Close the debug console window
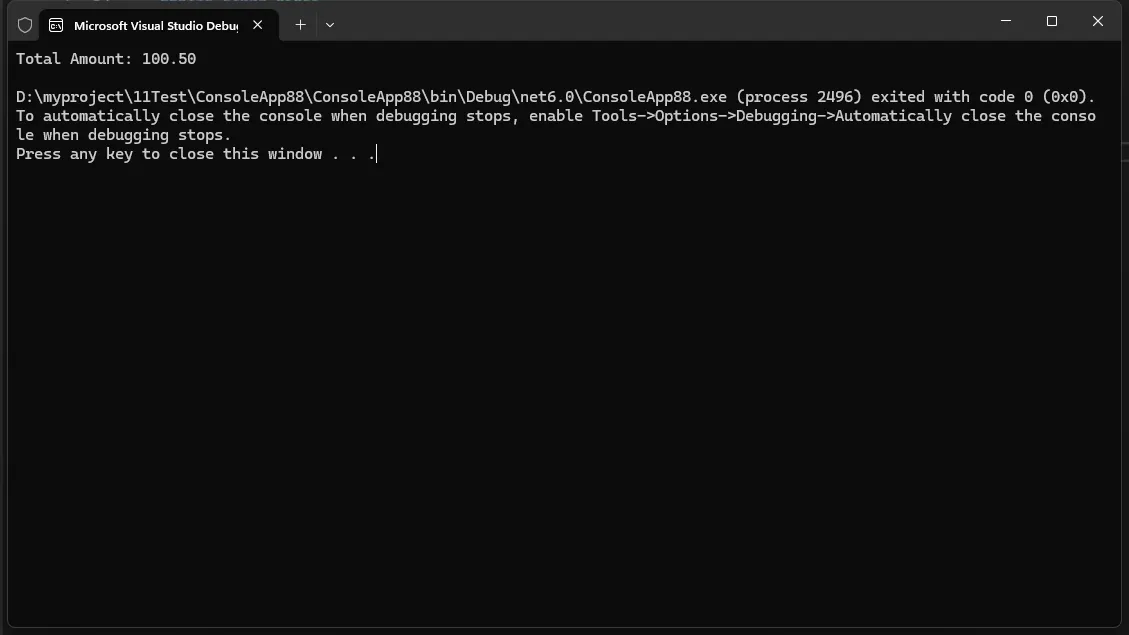 (x=1097, y=21)
